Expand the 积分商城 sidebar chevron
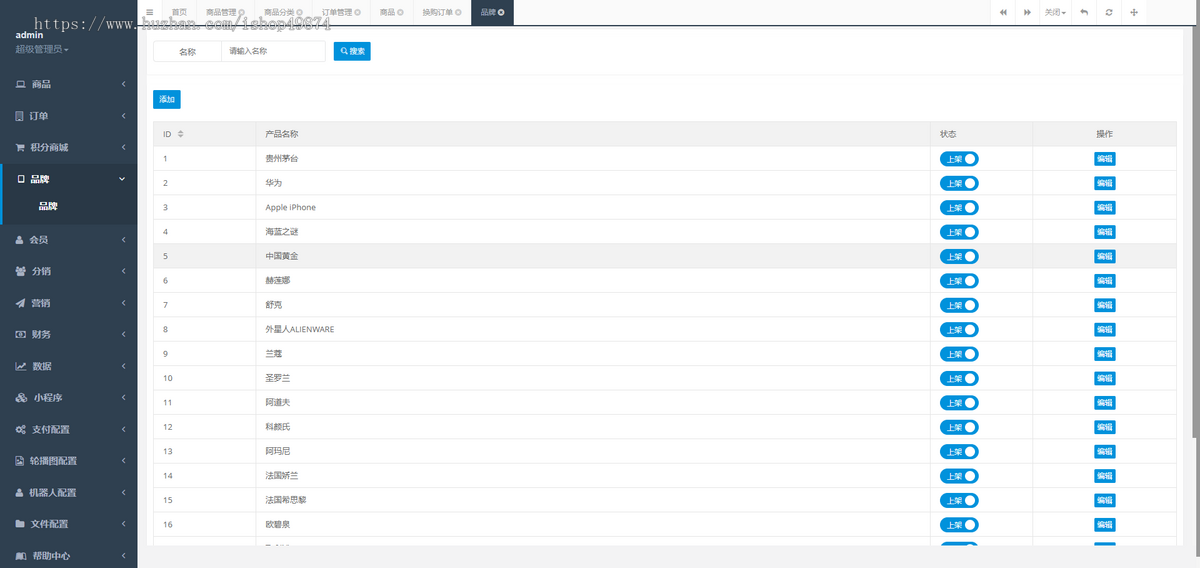1200x568 pixels. click(123, 147)
